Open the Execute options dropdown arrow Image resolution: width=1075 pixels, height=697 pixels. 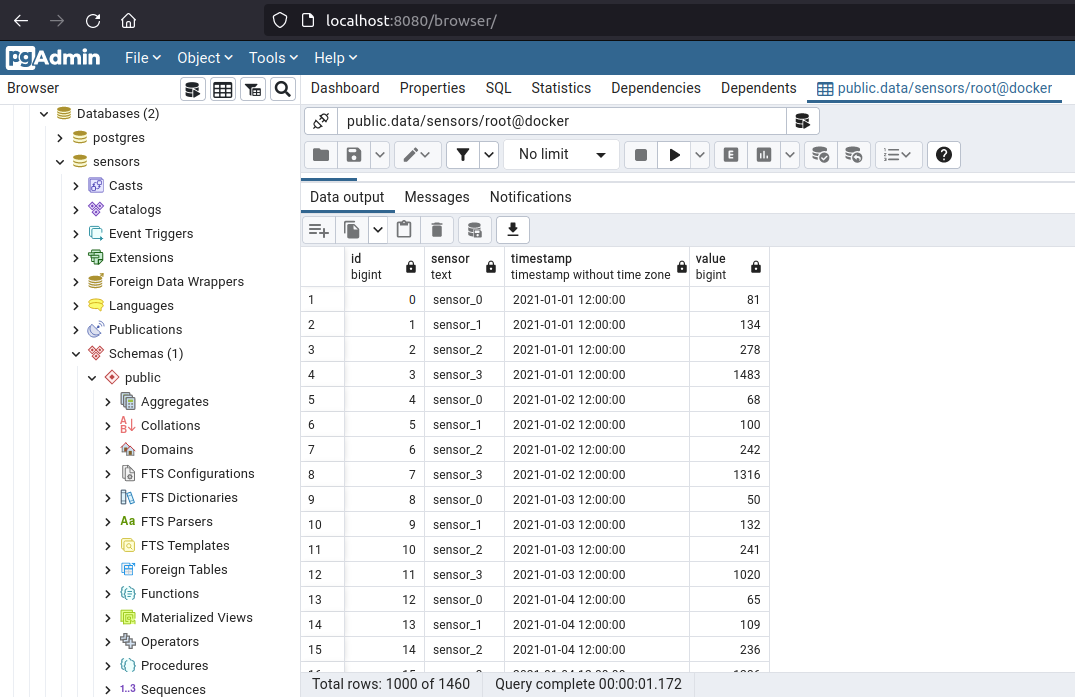(x=700, y=155)
